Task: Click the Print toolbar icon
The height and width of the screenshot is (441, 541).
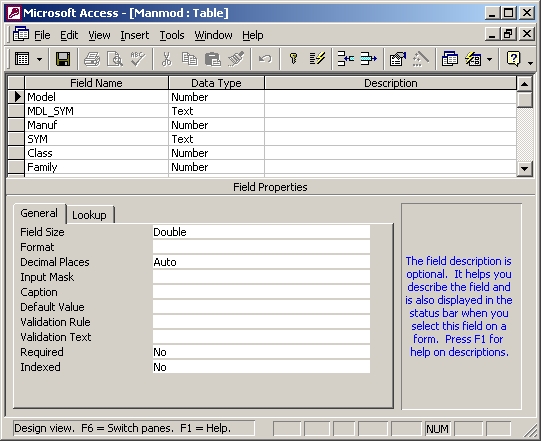Action: (92, 59)
